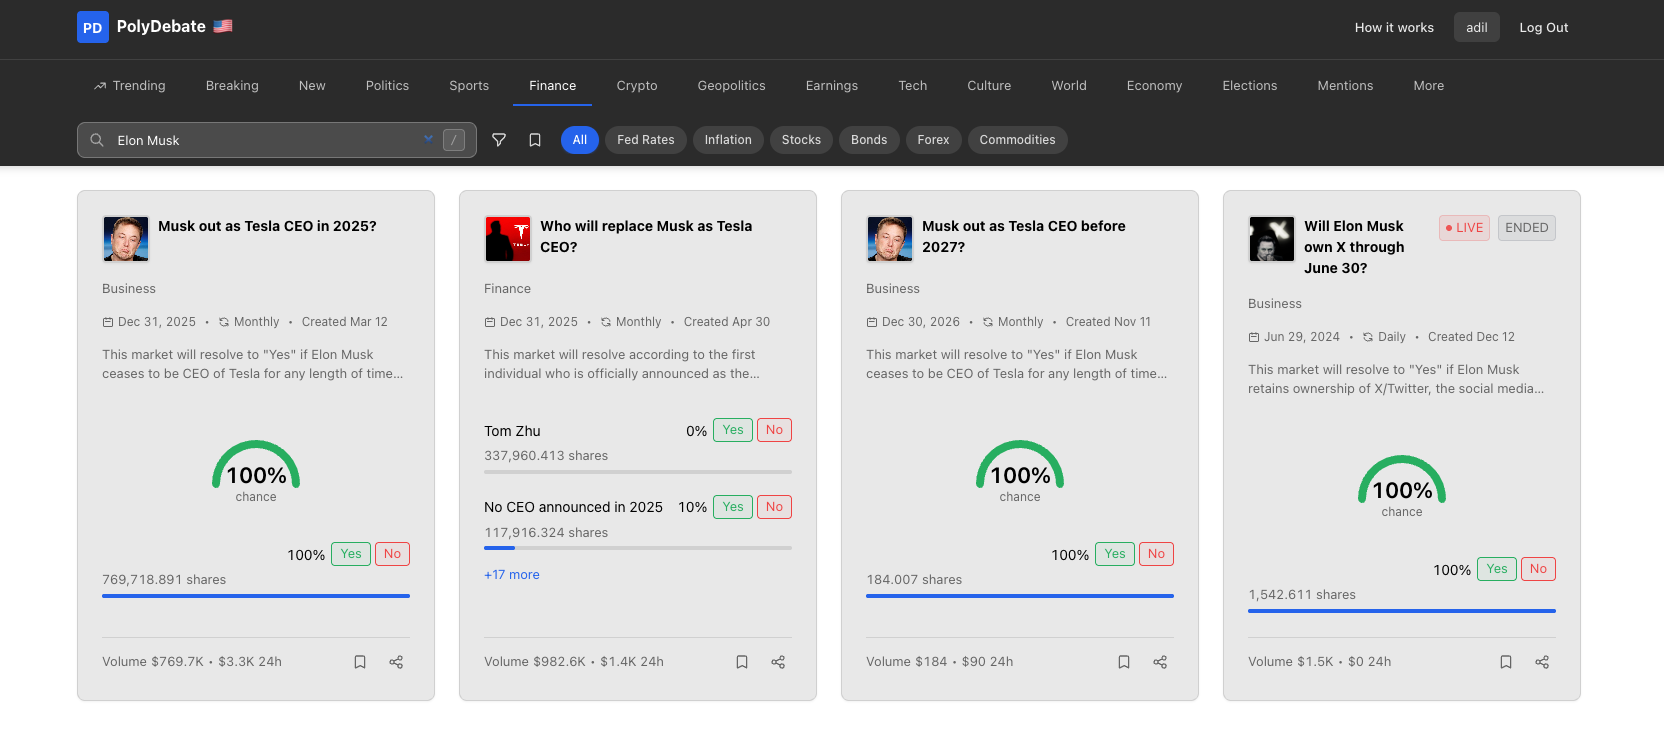
Task: Switch to the Breaking tab
Action: (x=232, y=86)
